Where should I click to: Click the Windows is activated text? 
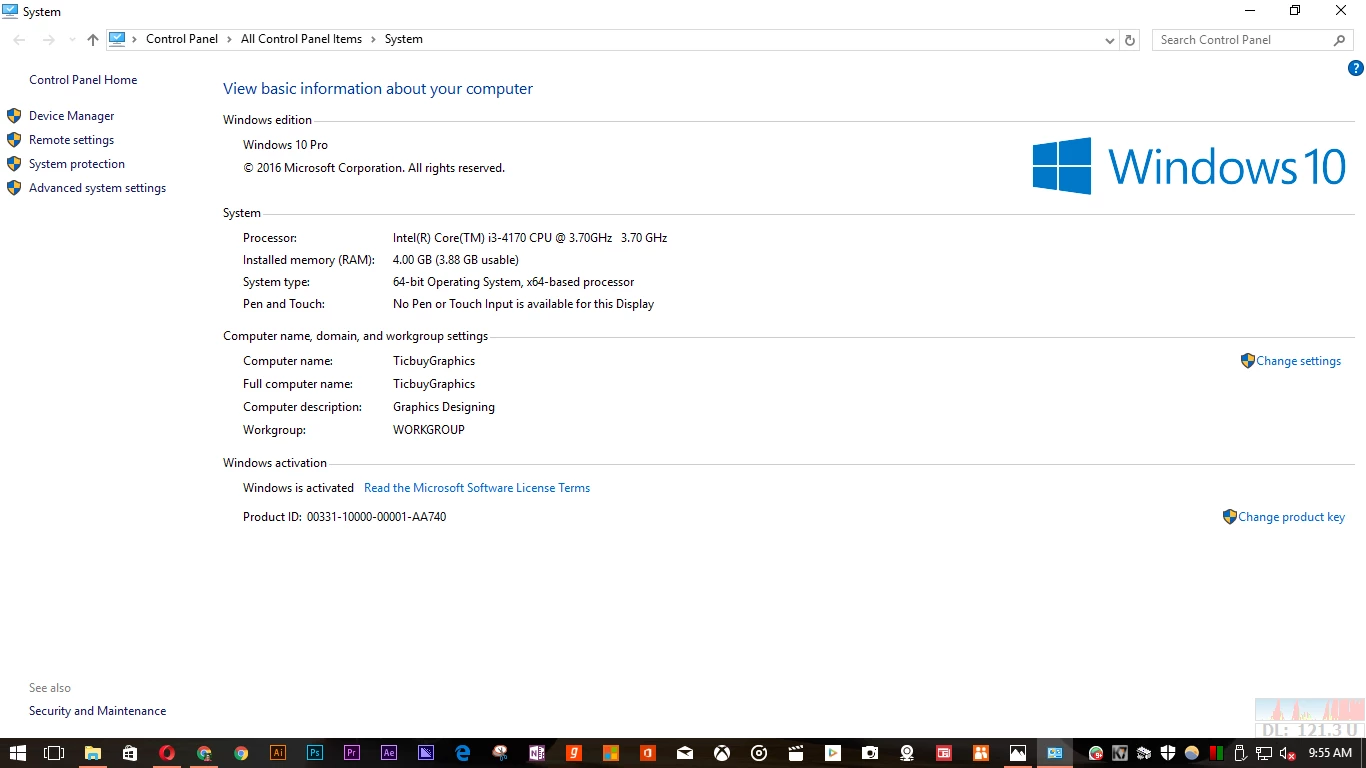tap(298, 488)
